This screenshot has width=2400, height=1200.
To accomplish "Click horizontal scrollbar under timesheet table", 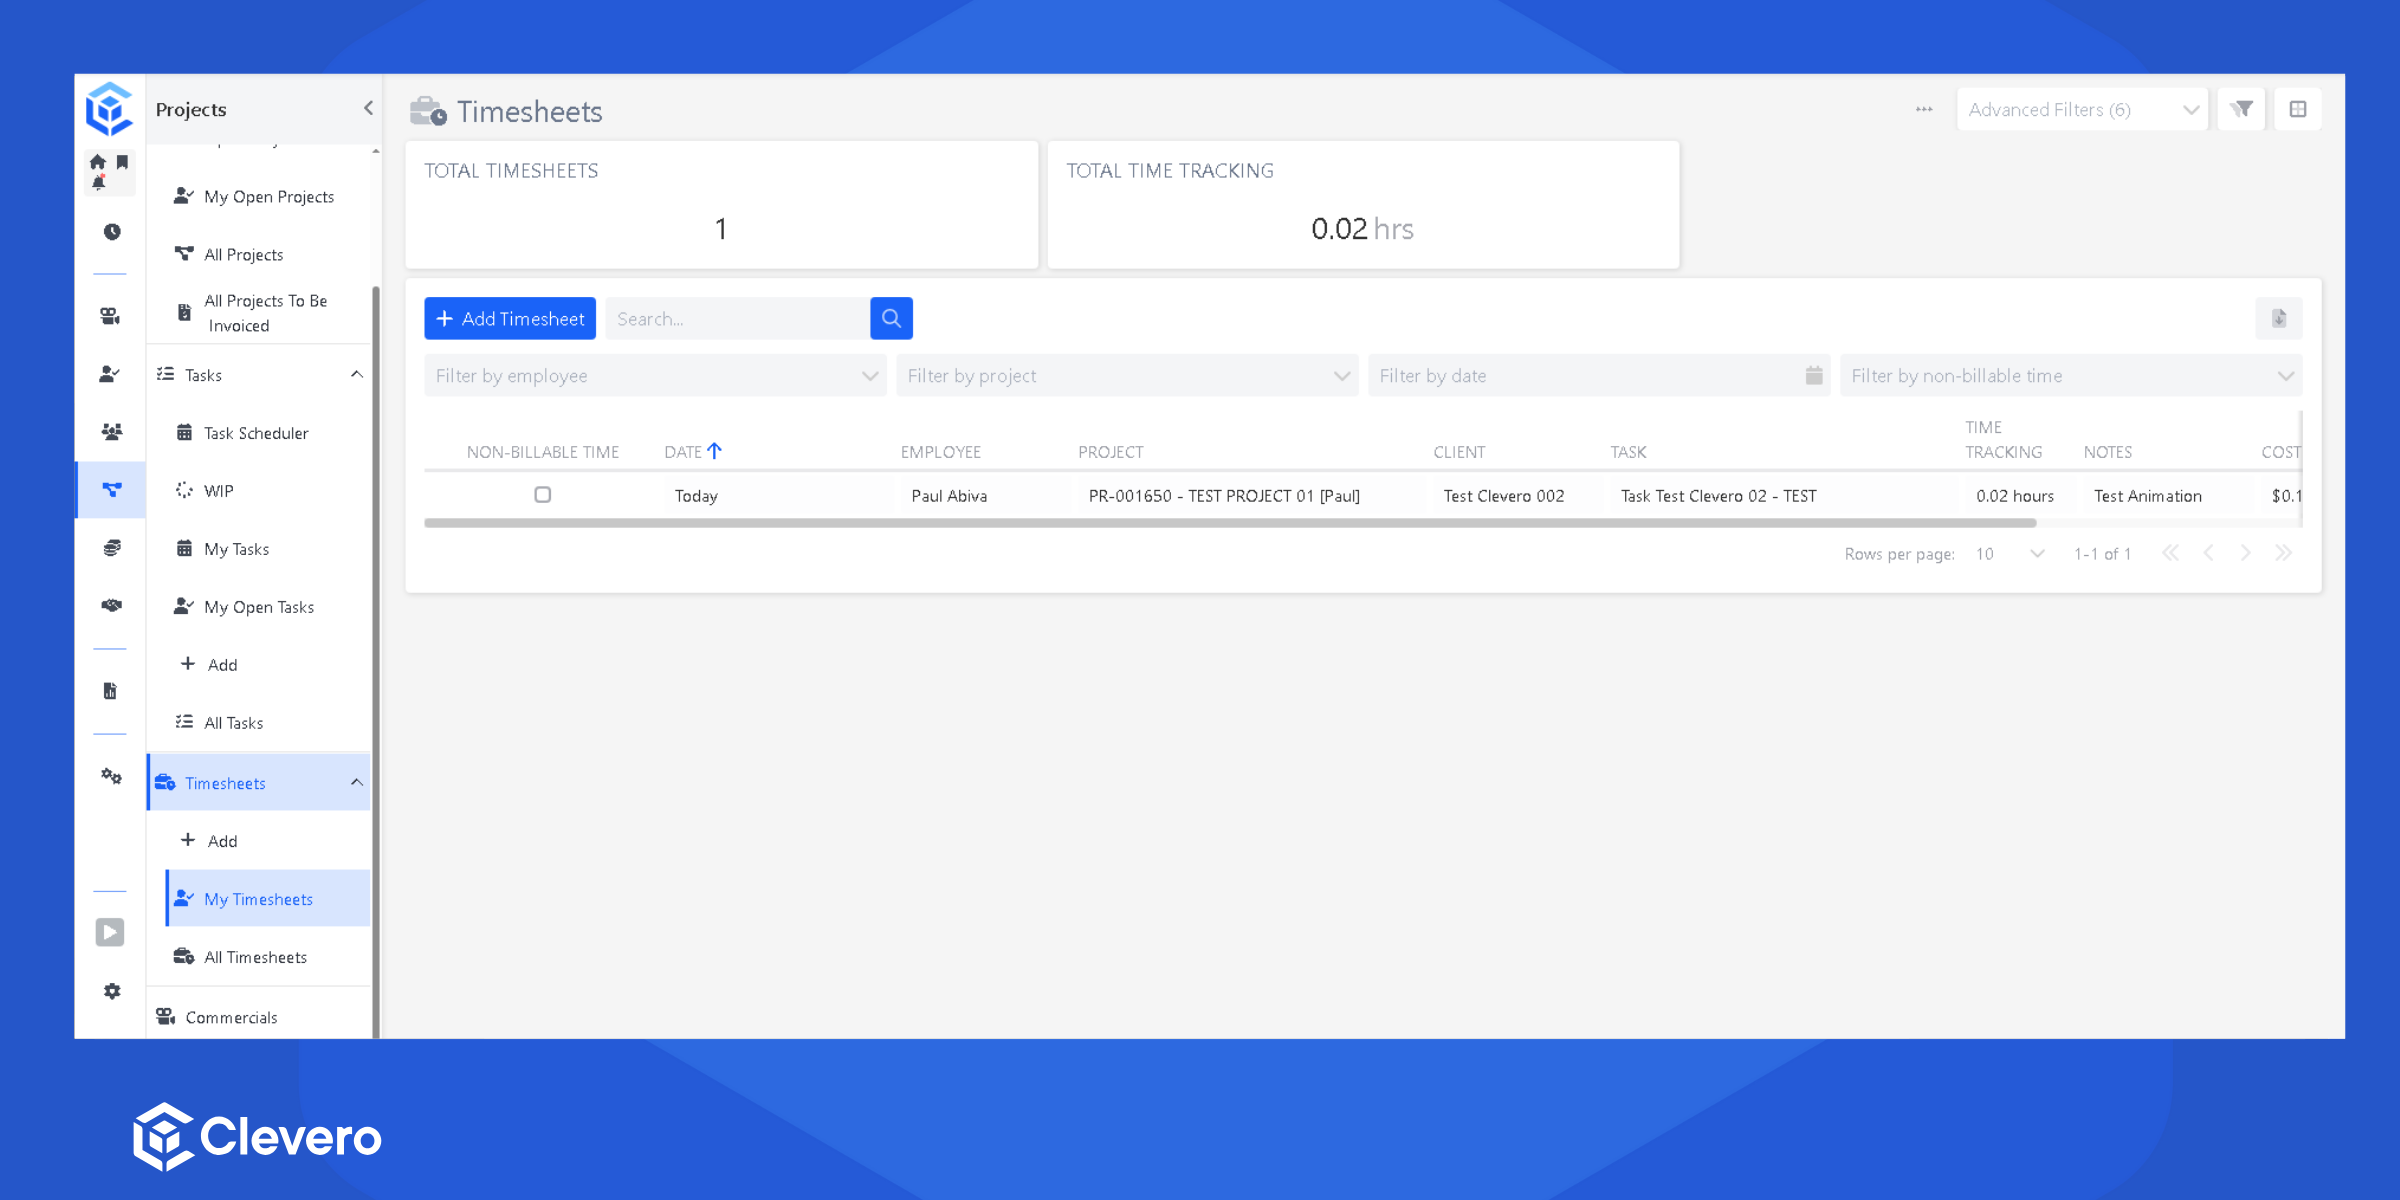I will click(x=1230, y=523).
